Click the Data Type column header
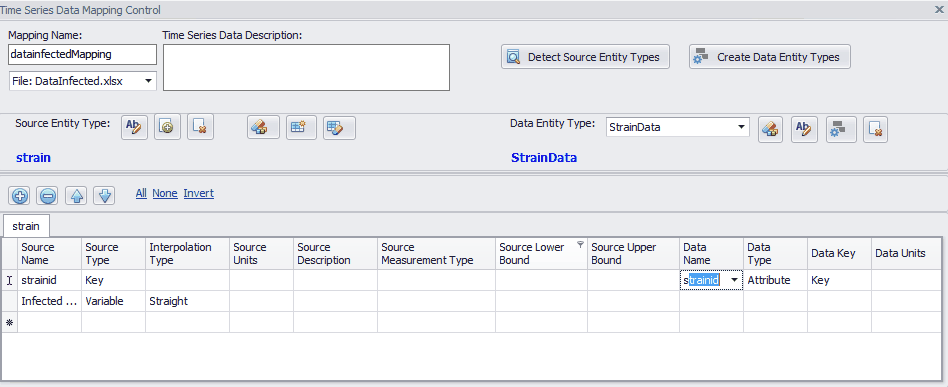This screenshot has width=948, height=387. pos(776,253)
